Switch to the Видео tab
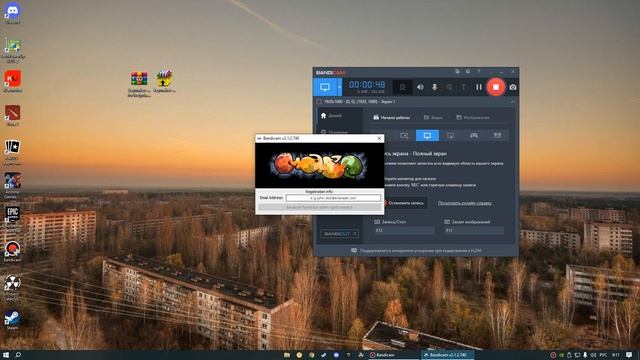Screen dimensions: 640x360 [x=433, y=118]
